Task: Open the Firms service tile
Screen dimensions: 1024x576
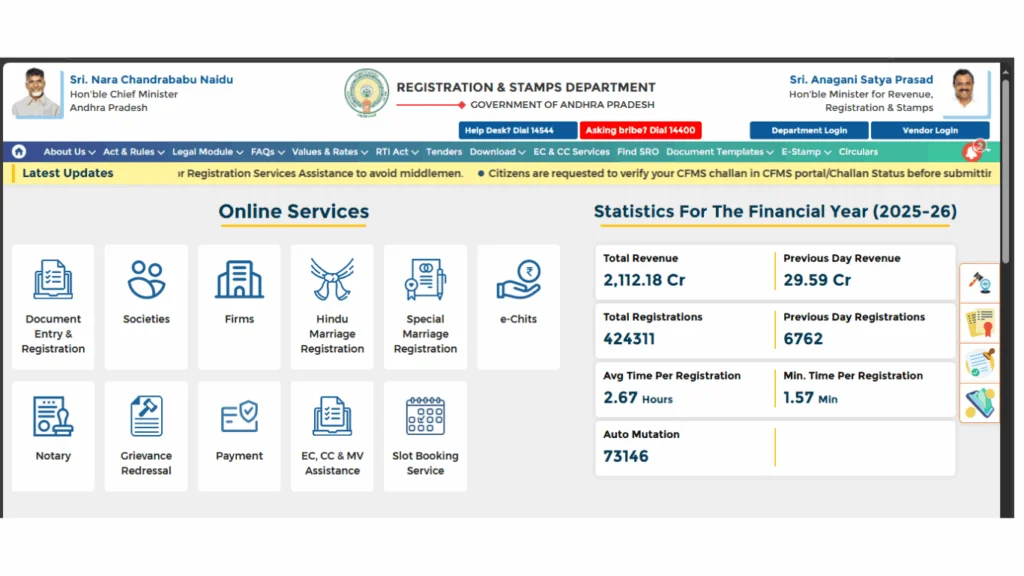Action: tap(239, 281)
